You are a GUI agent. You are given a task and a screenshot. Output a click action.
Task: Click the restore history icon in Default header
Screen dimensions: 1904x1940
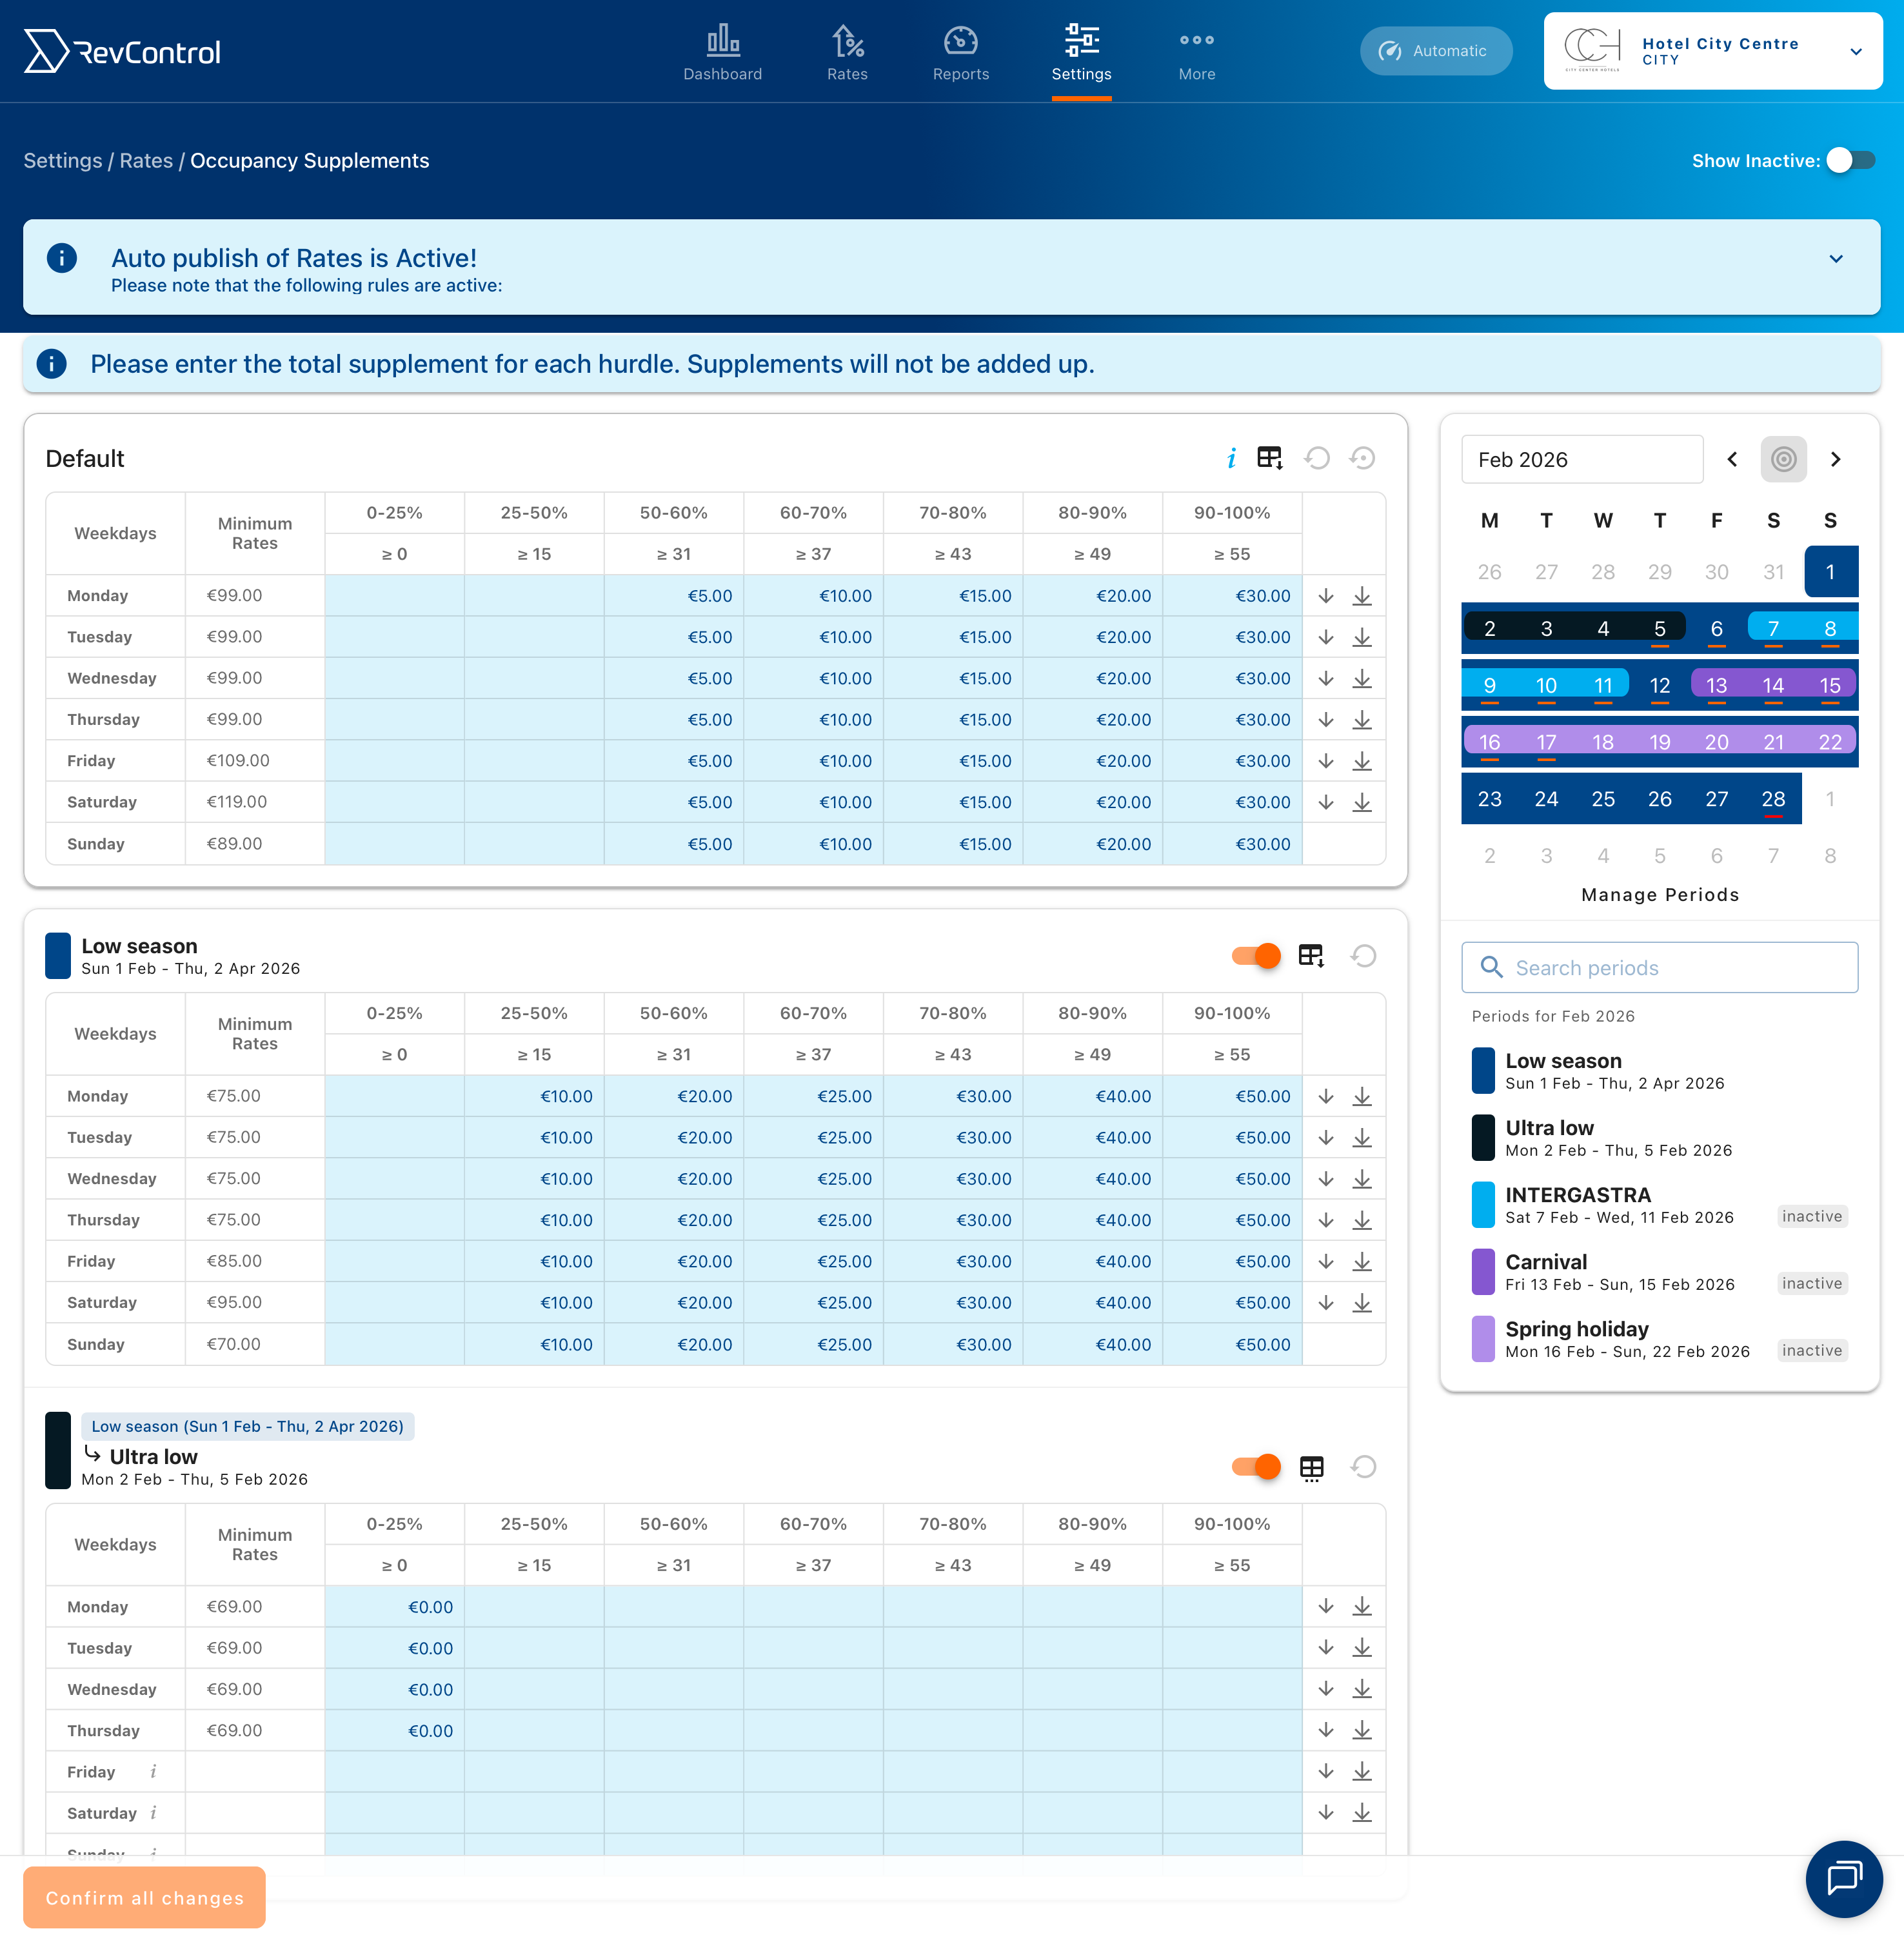[1362, 458]
